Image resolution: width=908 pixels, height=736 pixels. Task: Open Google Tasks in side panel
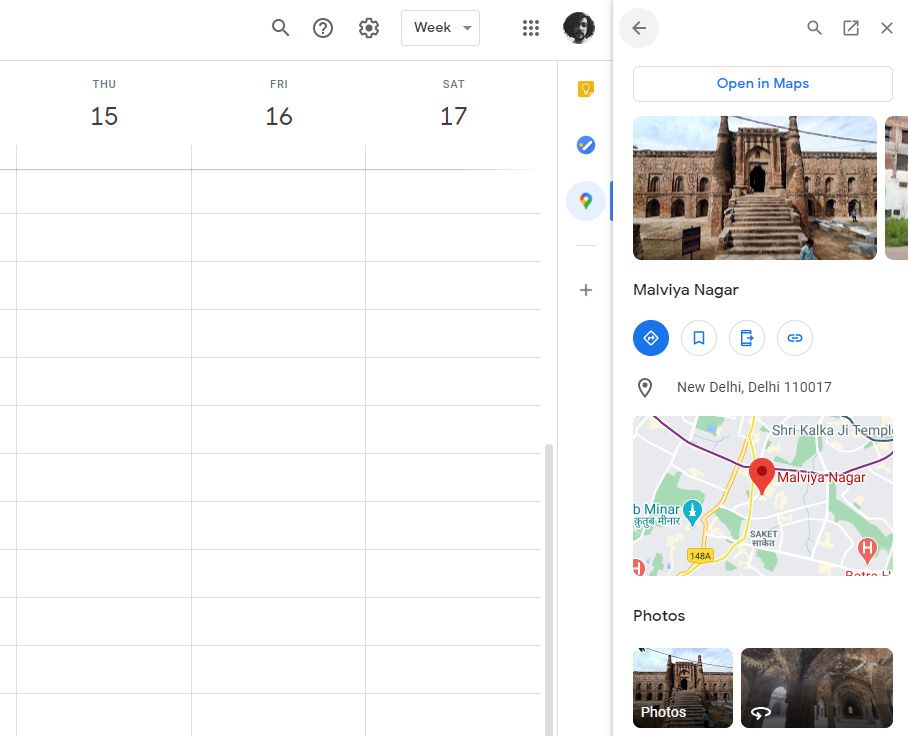coord(585,145)
